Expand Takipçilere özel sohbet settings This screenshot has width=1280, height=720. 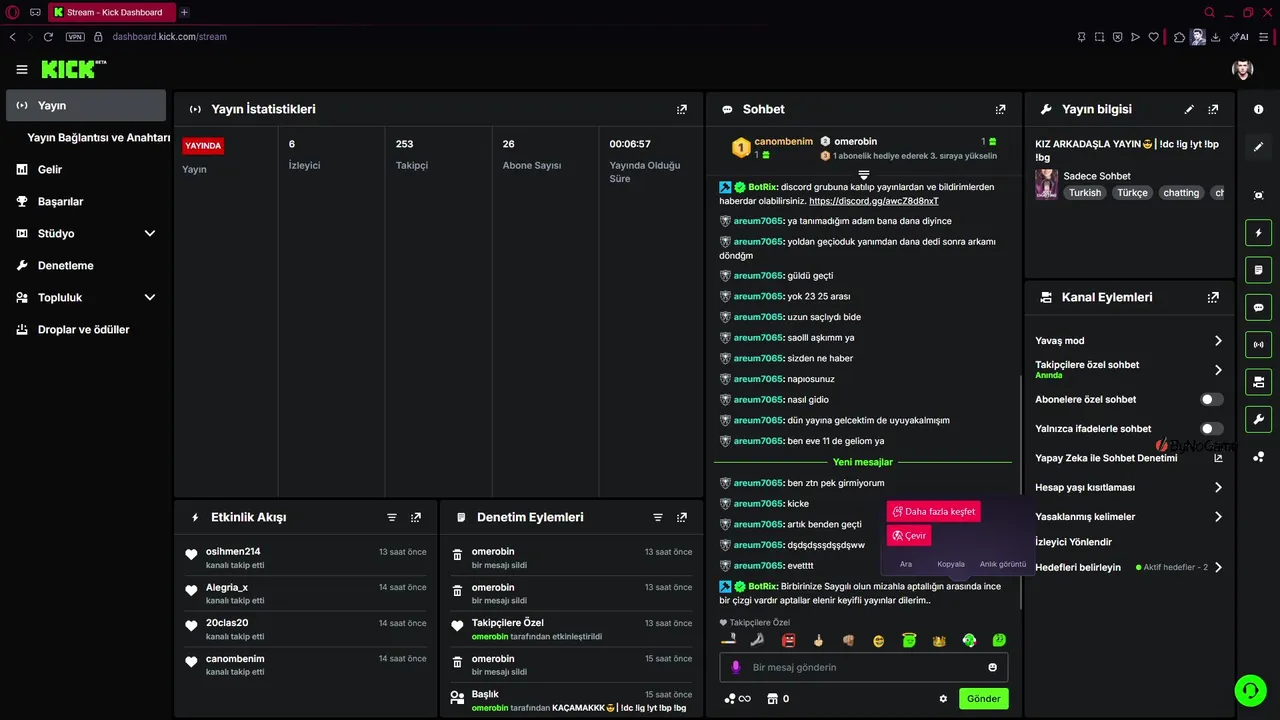[x=1218, y=370]
